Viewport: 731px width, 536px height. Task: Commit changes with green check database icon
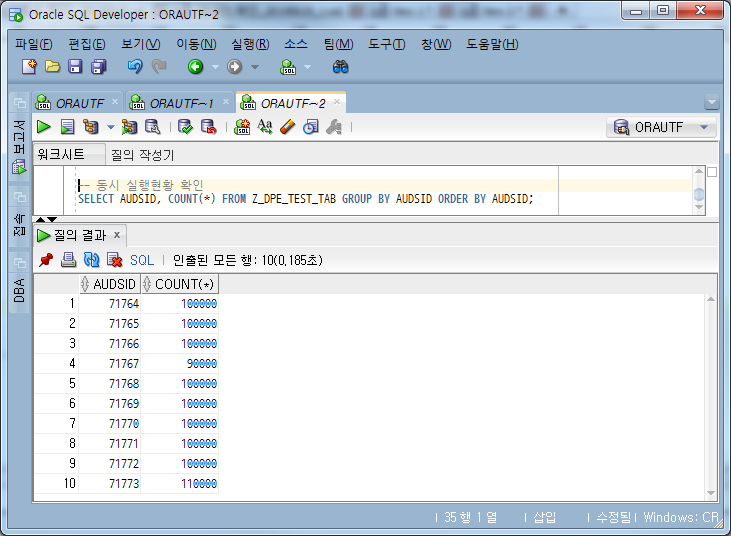point(186,127)
